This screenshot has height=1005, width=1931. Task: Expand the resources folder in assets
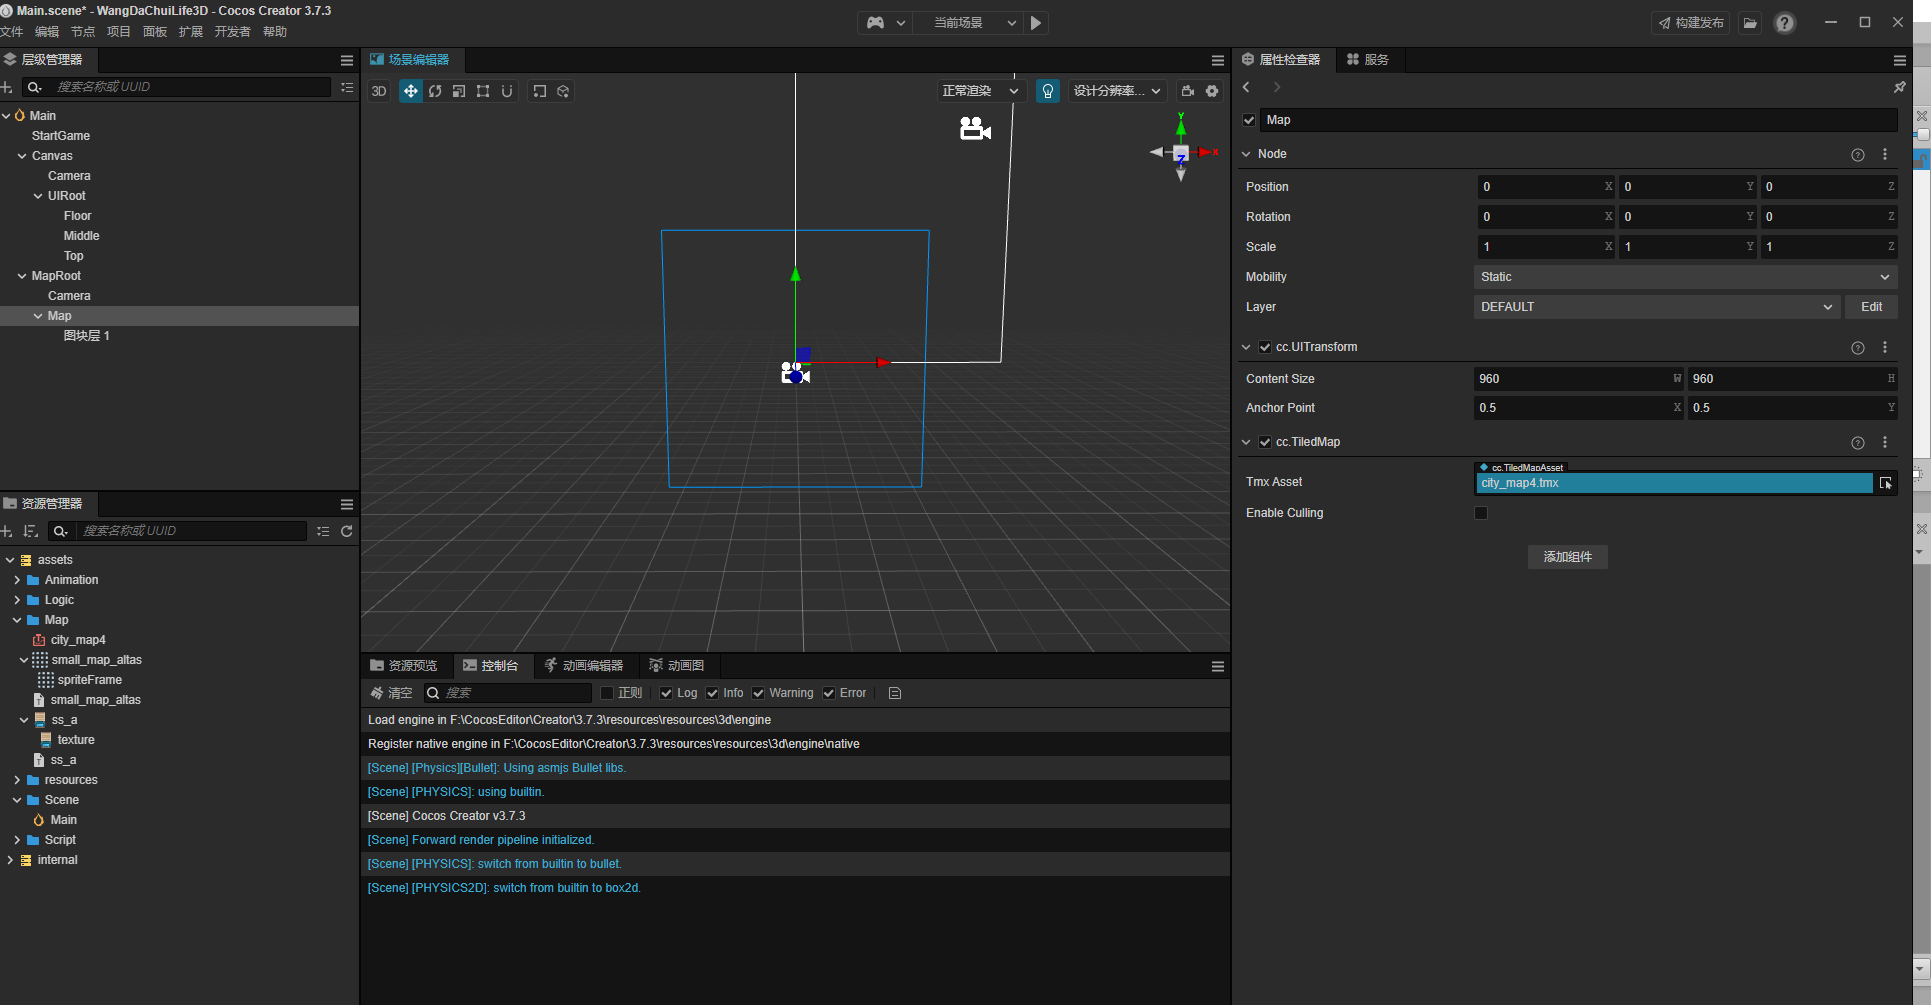click(x=17, y=780)
